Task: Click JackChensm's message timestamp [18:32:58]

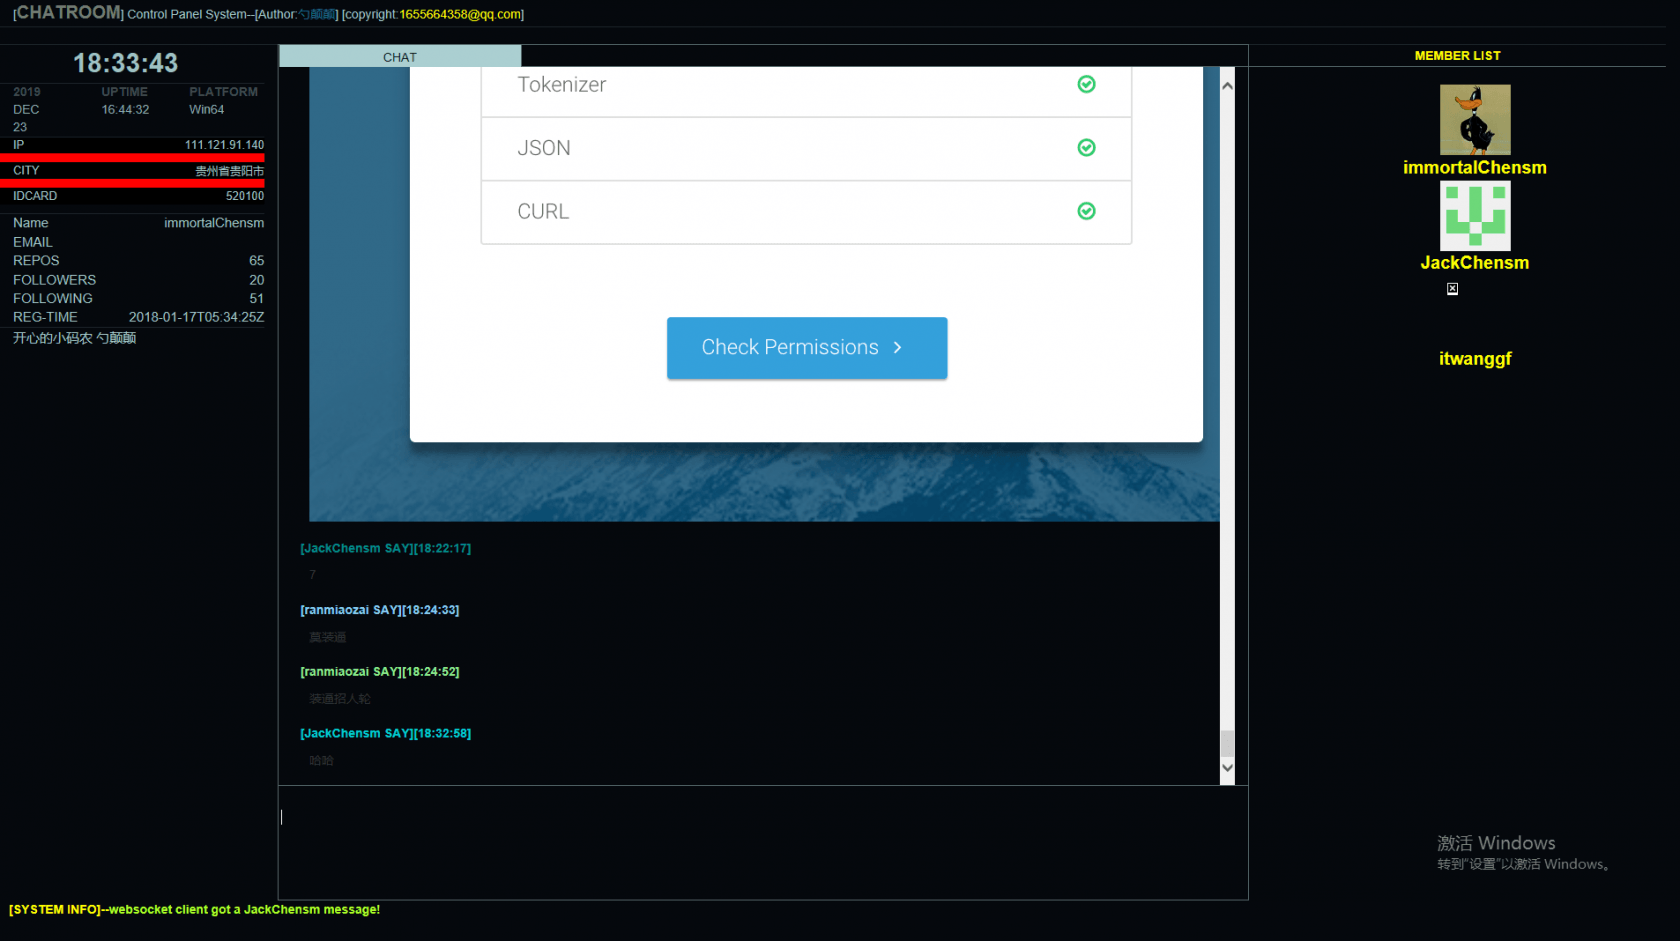Action: (441, 733)
